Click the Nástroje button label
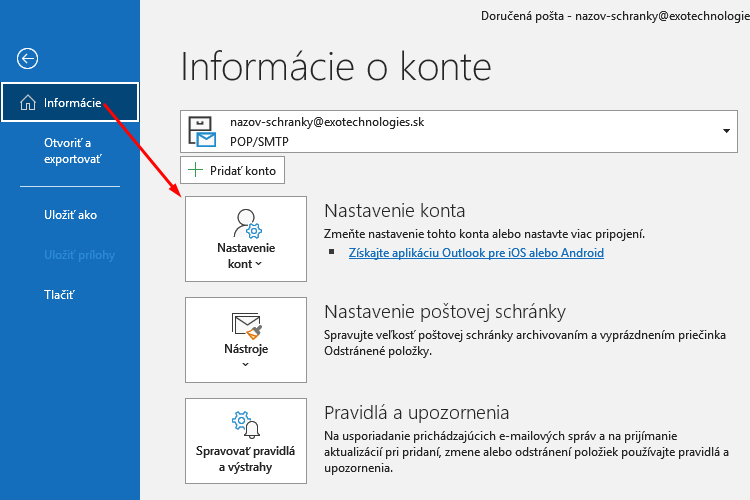Image resolution: width=750 pixels, height=500 pixels. 246,349
